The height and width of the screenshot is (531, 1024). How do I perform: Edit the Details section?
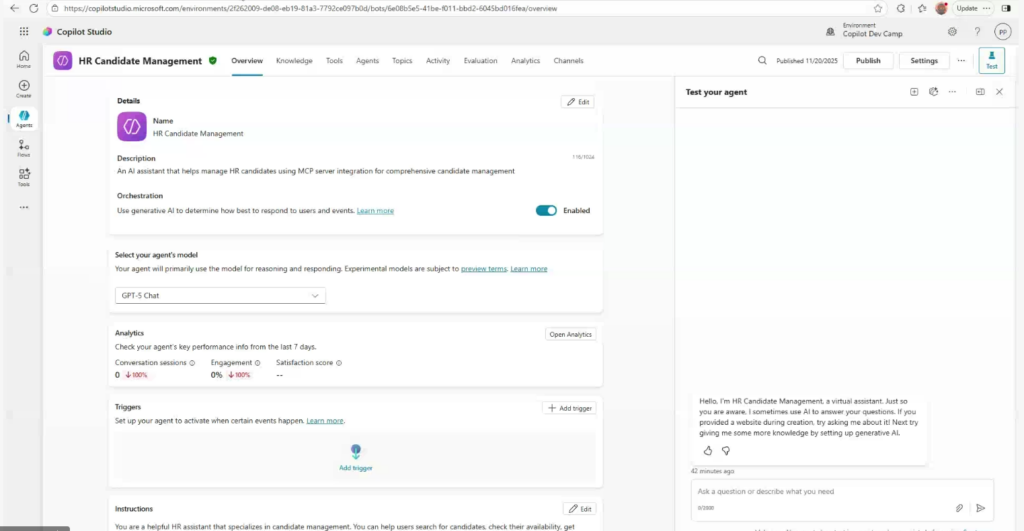pos(578,102)
